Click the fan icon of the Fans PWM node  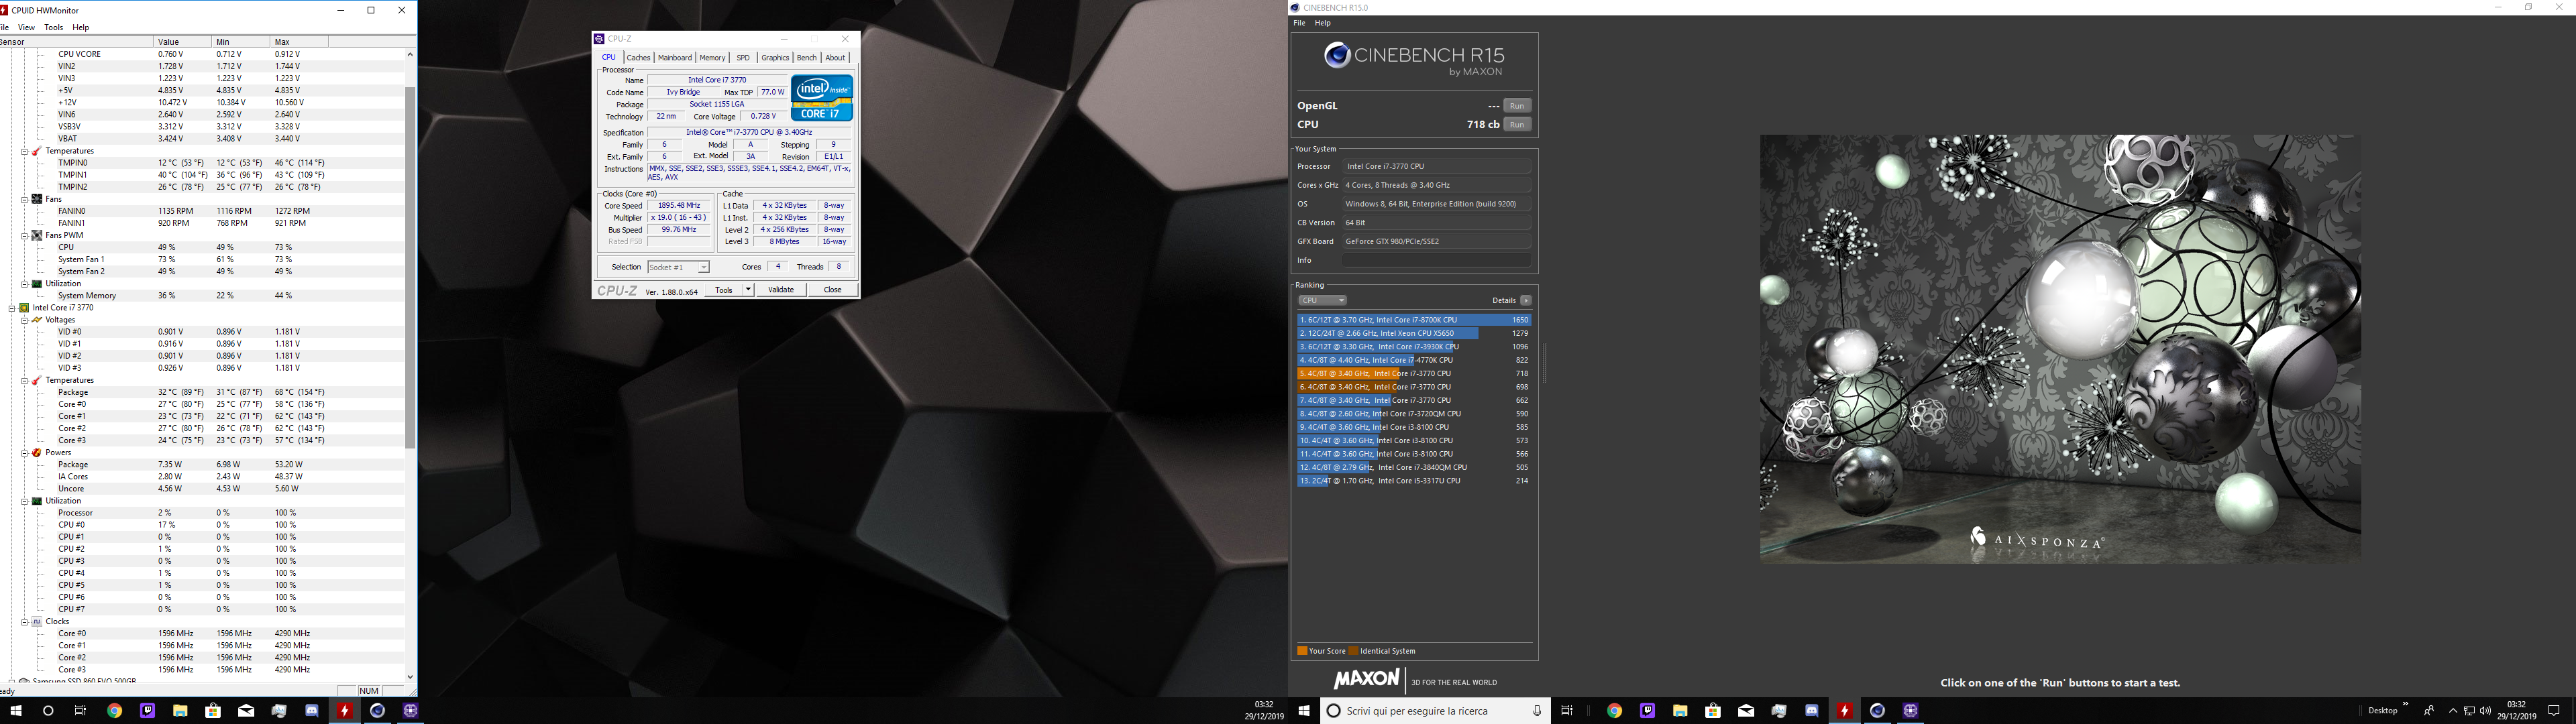pos(37,235)
